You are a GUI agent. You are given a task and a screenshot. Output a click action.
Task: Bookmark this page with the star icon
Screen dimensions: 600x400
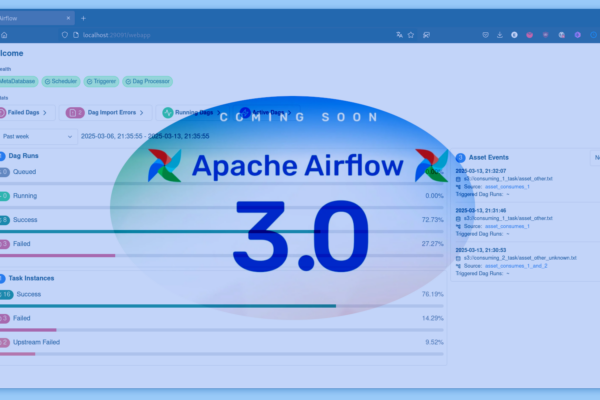[x=411, y=35]
